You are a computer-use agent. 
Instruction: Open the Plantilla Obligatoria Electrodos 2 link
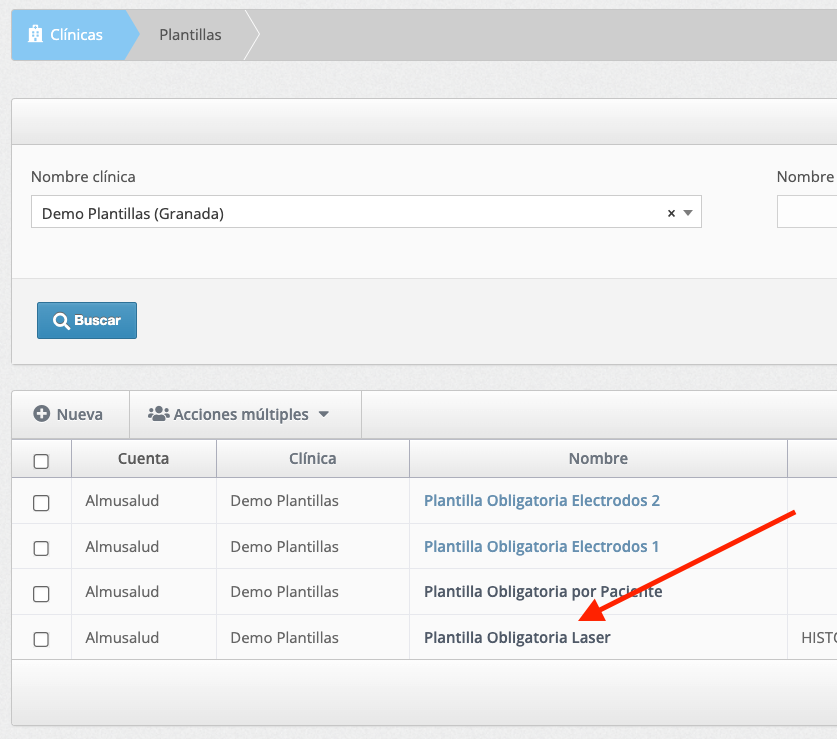point(542,501)
